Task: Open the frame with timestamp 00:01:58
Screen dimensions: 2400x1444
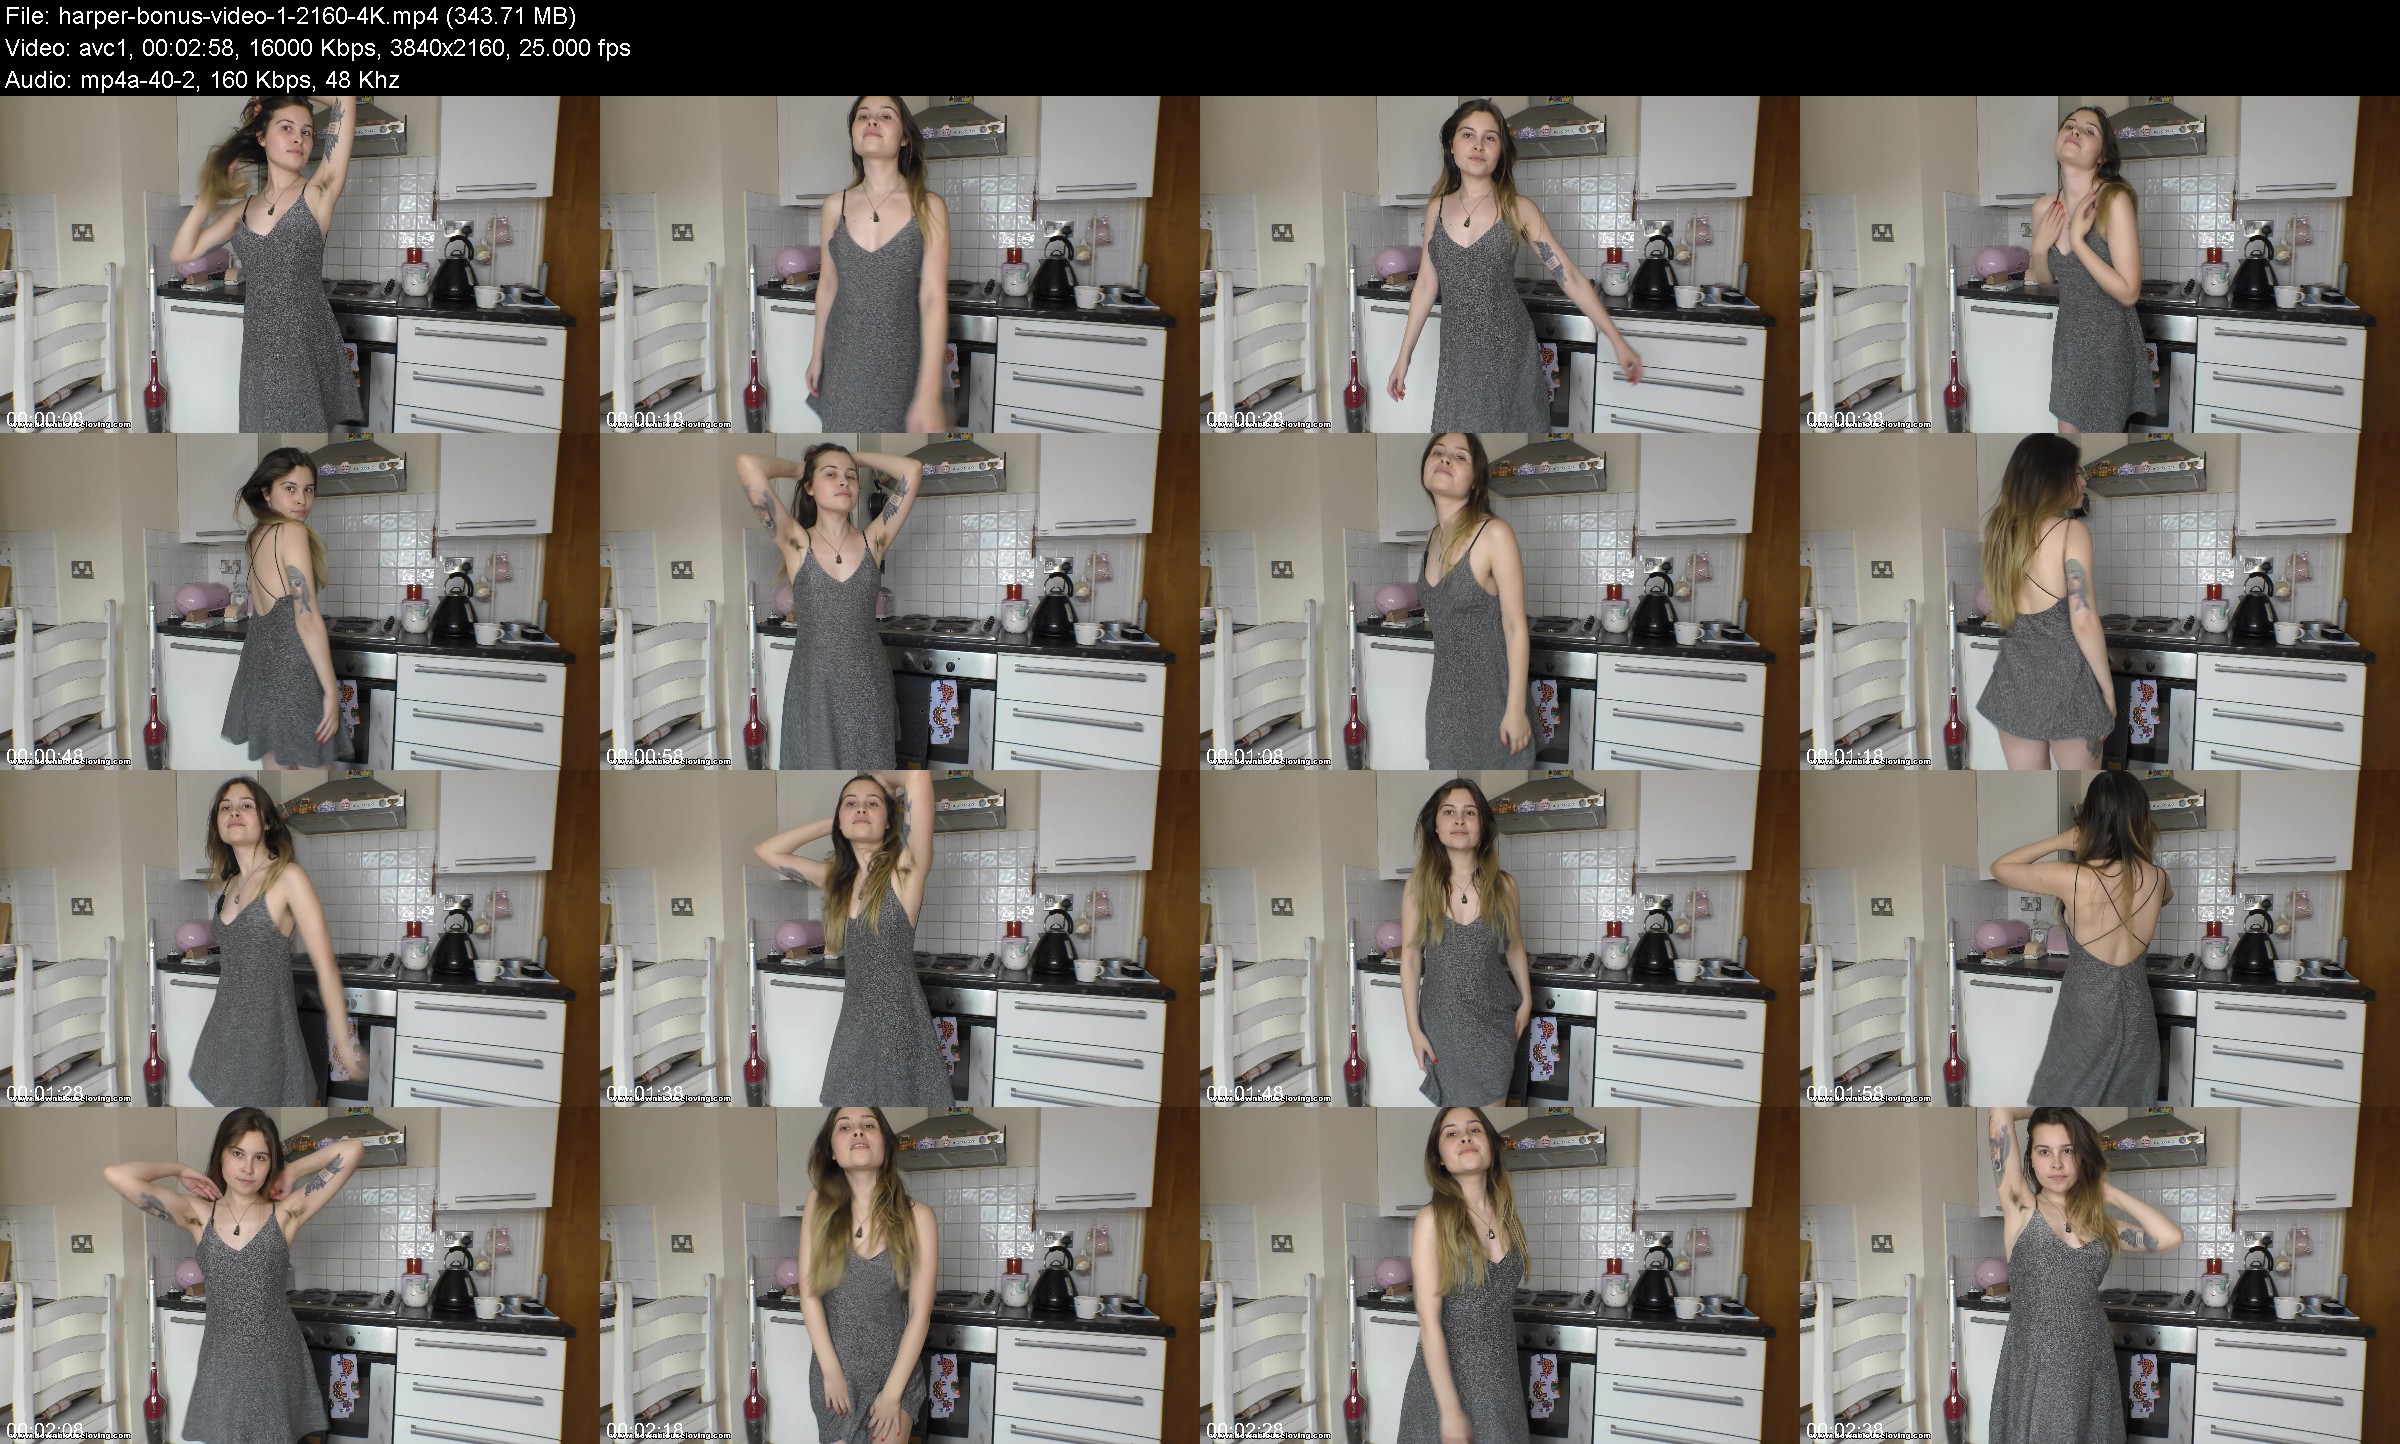Action: coord(2099,938)
